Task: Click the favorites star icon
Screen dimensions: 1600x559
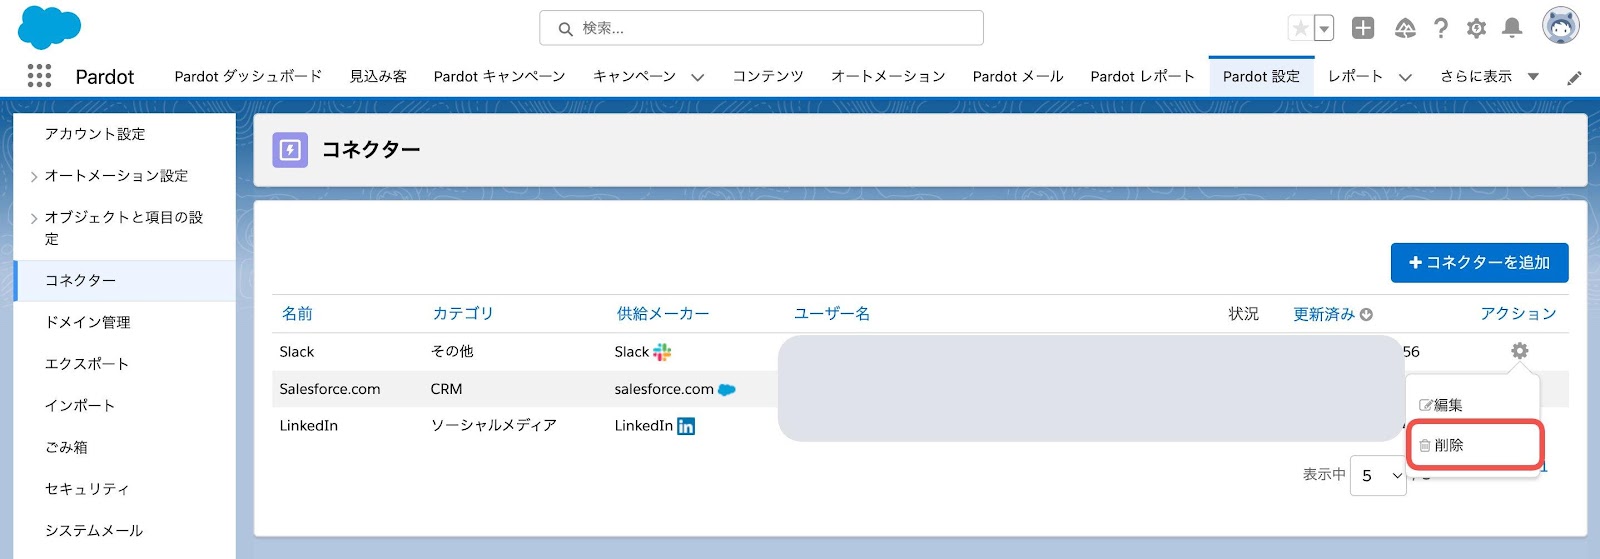Action: tap(1300, 28)
